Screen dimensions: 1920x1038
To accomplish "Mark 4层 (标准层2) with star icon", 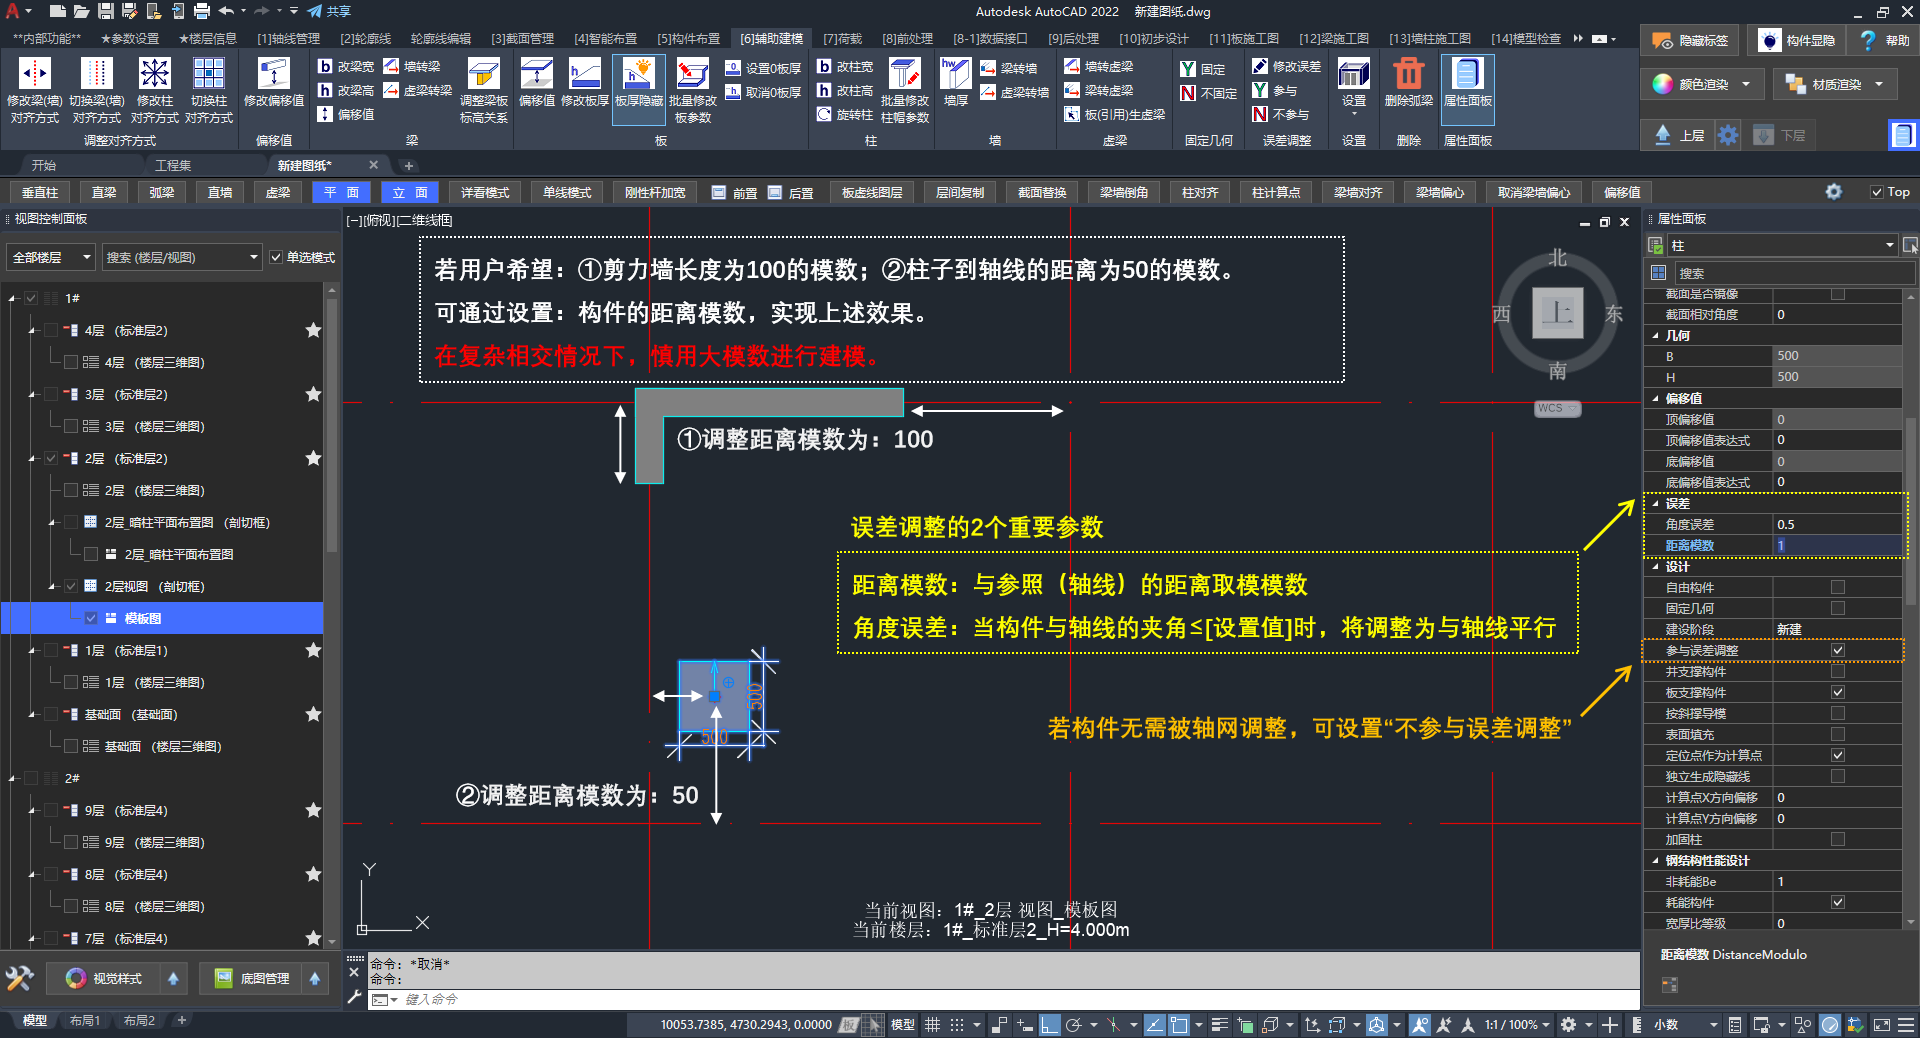I will coord(313,330).
